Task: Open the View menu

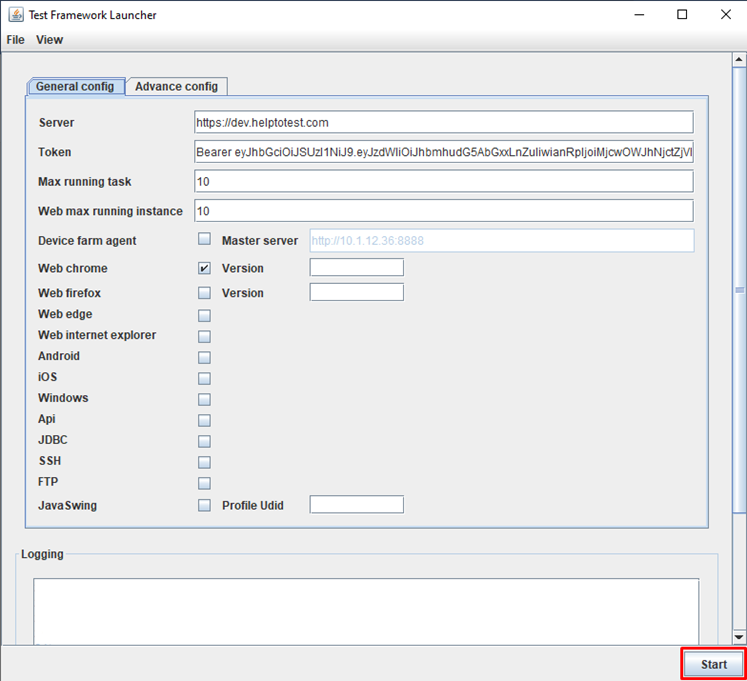Action: tap(49, 40)
